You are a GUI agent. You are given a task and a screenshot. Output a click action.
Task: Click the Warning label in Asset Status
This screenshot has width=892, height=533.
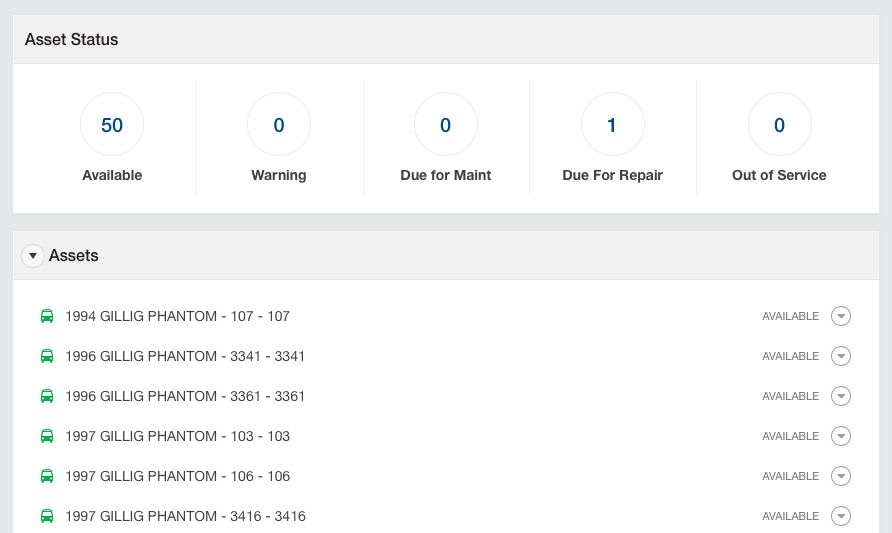[x=279, y=175]
